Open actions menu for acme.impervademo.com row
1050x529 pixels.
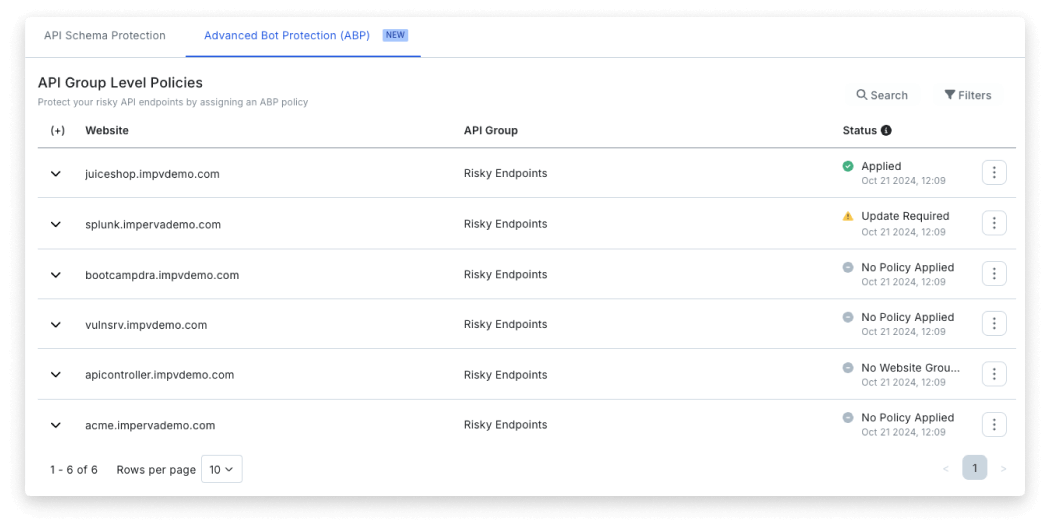(x=993, y=424)
